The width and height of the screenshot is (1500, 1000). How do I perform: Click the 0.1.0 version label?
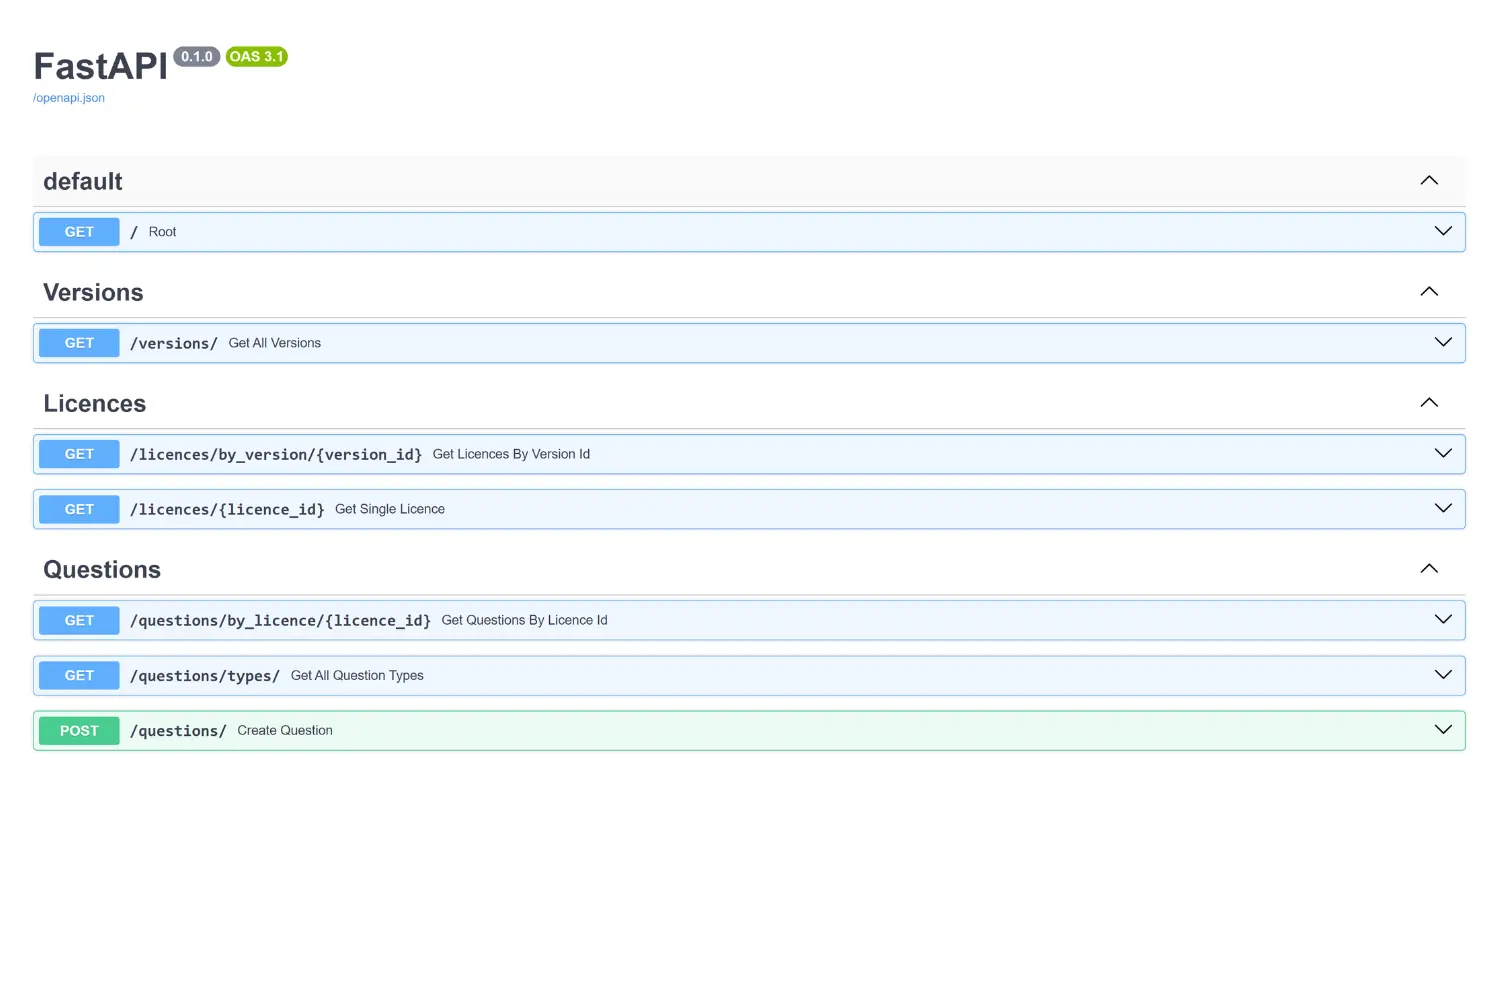coord(197,56)
